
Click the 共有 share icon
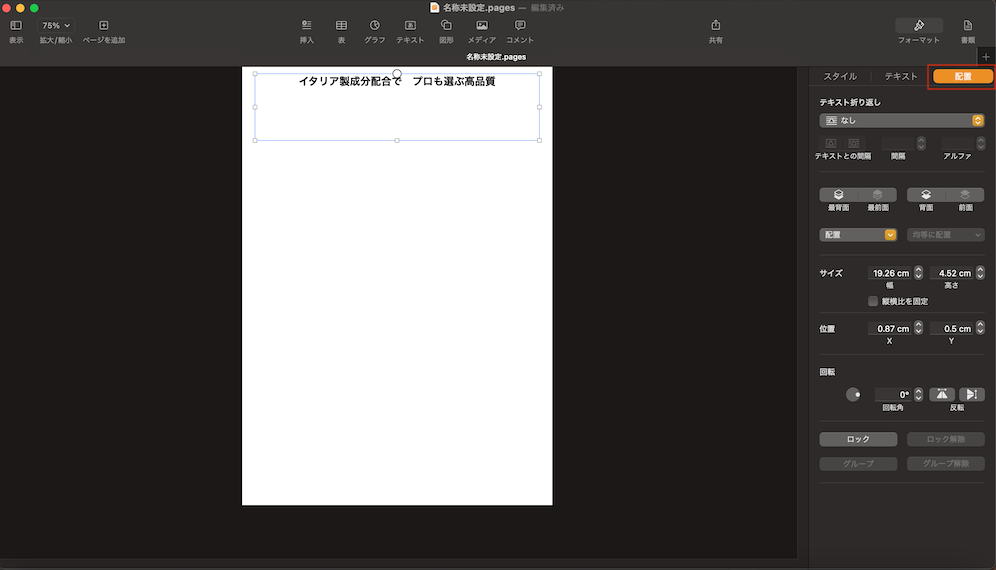(x=716, y=25)
